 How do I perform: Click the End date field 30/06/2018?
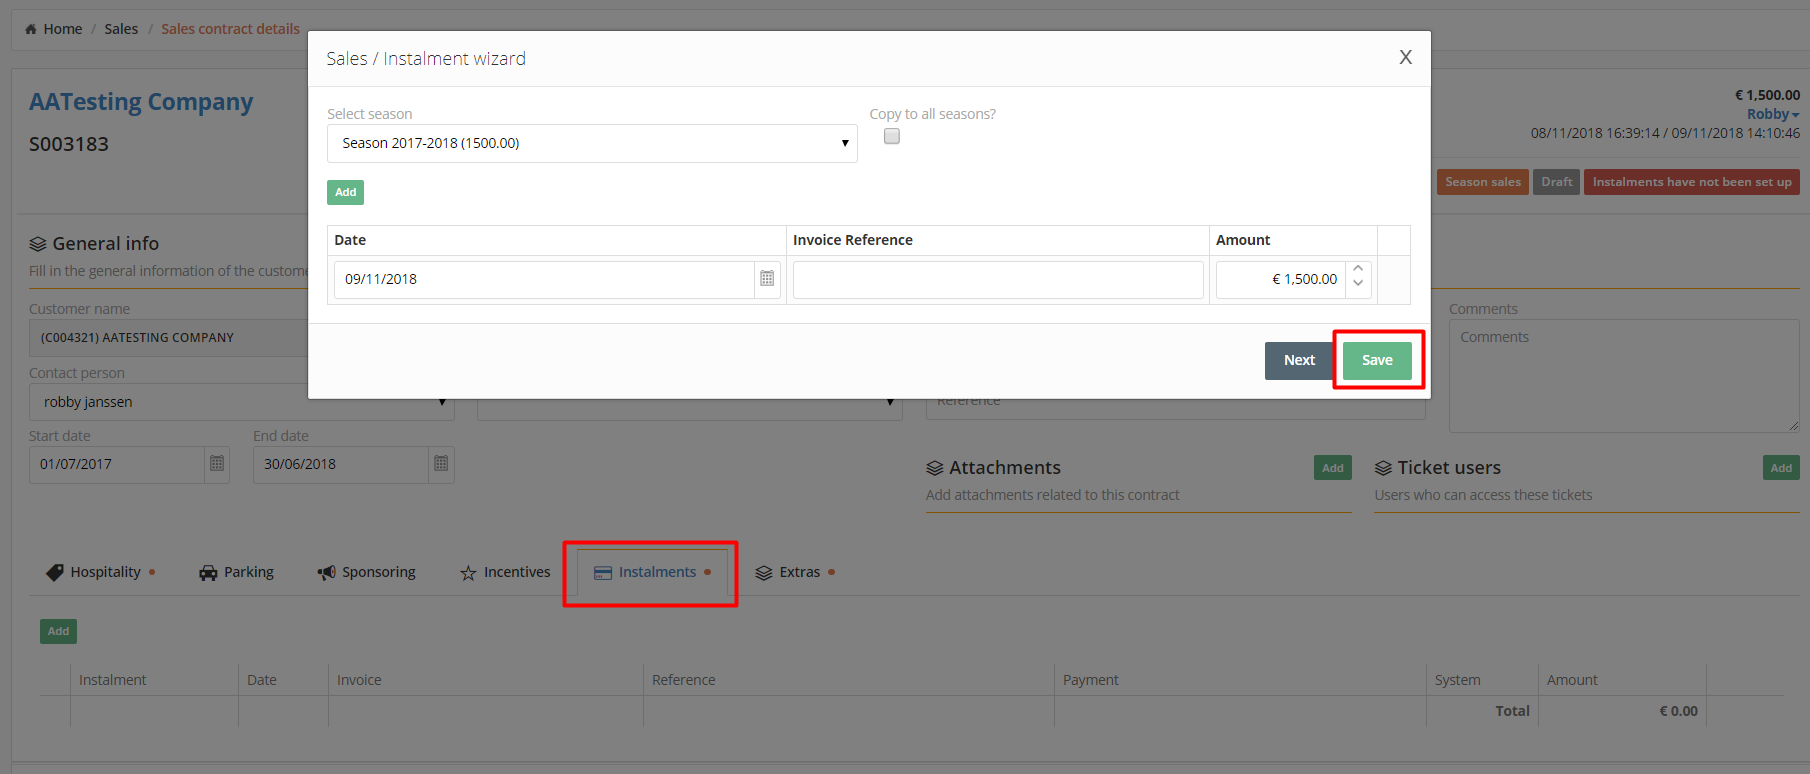pos(341,465)
